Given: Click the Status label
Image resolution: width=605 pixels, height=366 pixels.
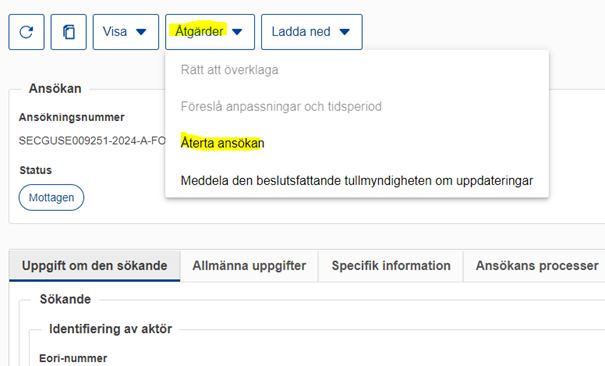Looking at the screenshot, I should pyautogui.click(x=35, y=170).
